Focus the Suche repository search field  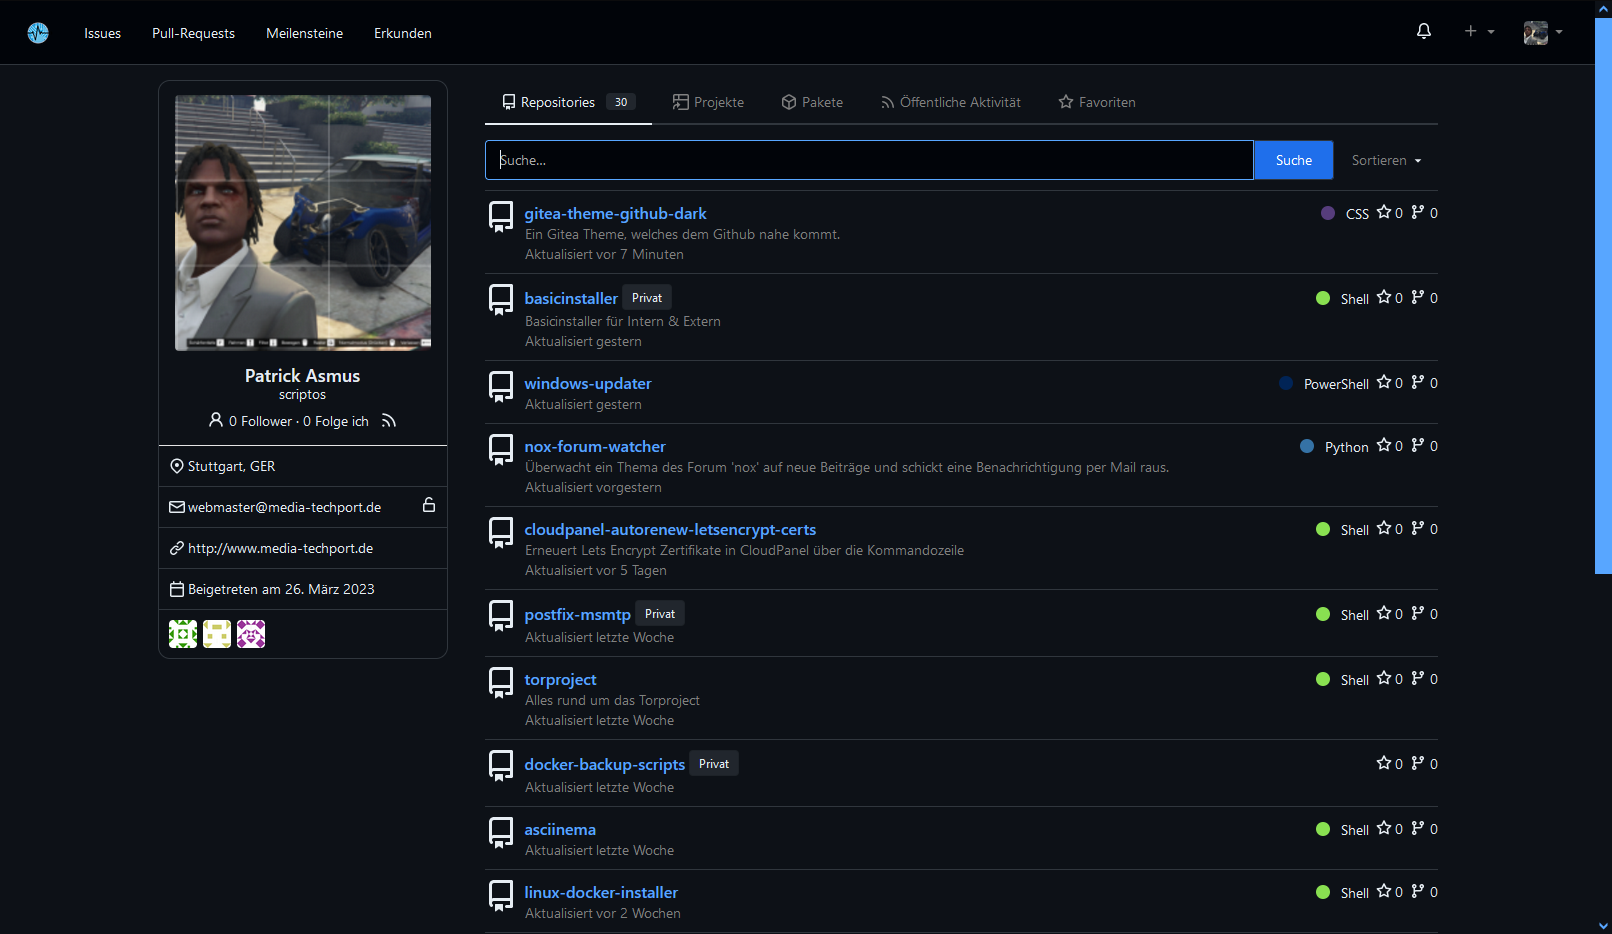(x=869, y=160)
